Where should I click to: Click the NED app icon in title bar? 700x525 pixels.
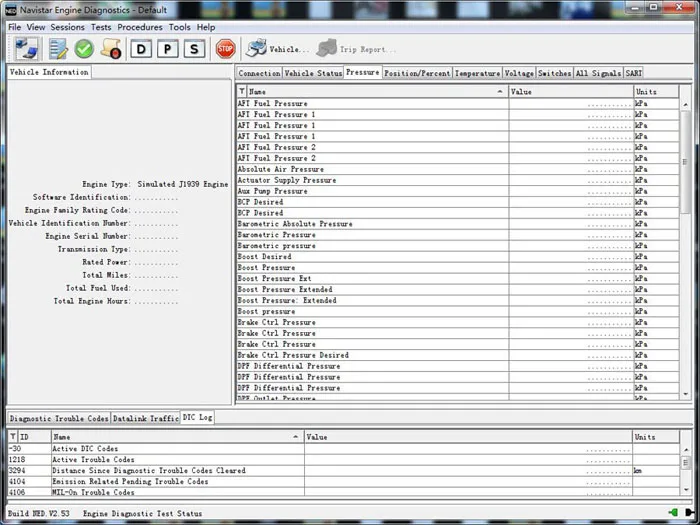11,10
